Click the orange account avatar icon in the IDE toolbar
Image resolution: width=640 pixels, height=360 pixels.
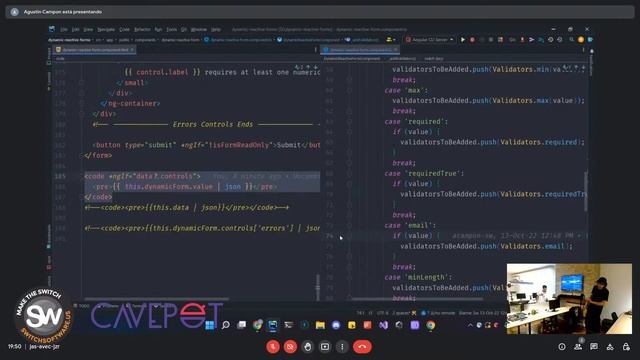(x=581, y=40)
